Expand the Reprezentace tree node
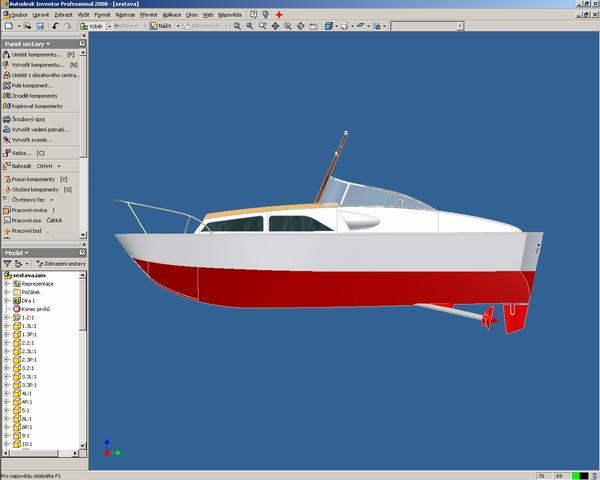The width and height of the screenshot is (600, 480). coord(6,283)
